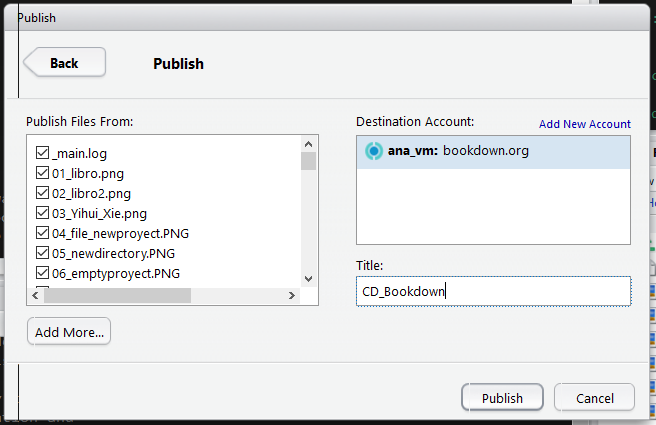656x425 pixels.
Task: Deselect 03_Yihui_Xie.png checkbox
Action: point(43,213)
